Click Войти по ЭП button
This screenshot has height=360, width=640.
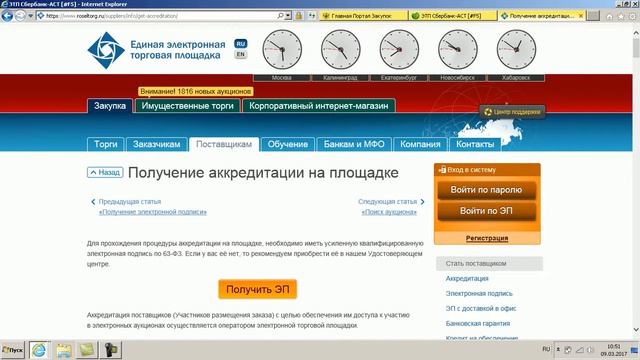pyautogui.click(x=487, y=211)
